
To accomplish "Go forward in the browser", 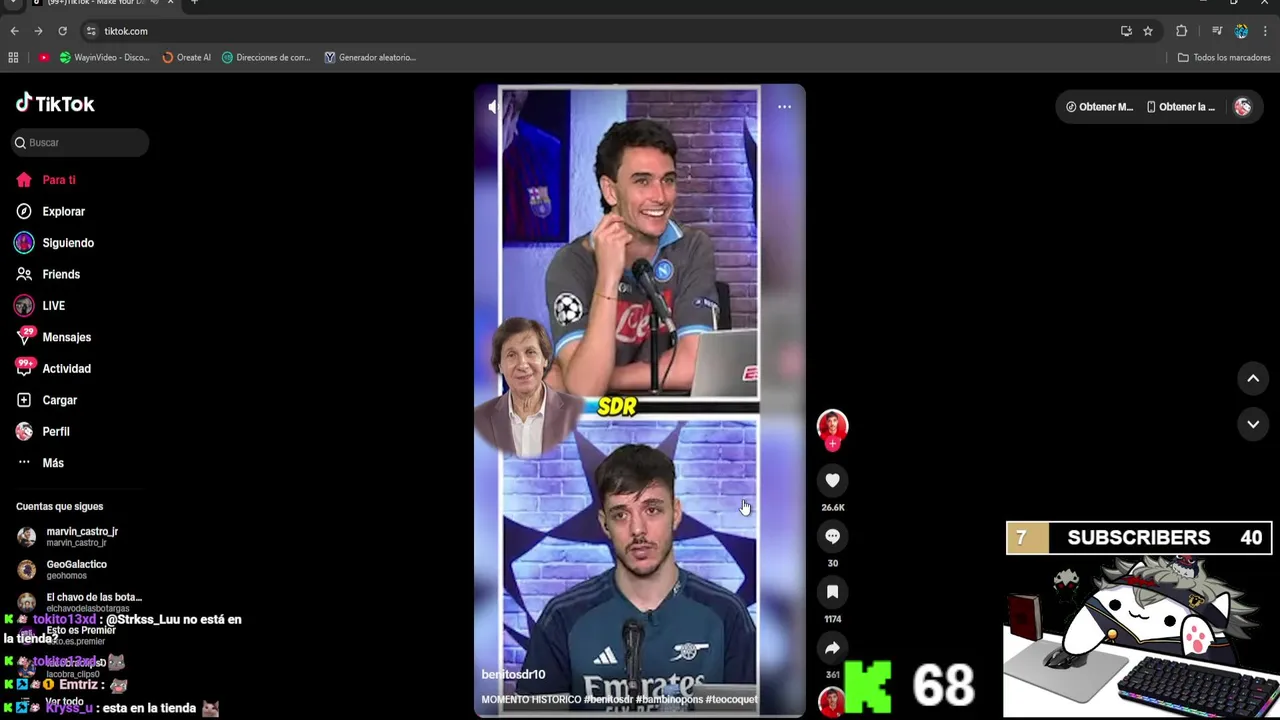I will coord(38,31).
